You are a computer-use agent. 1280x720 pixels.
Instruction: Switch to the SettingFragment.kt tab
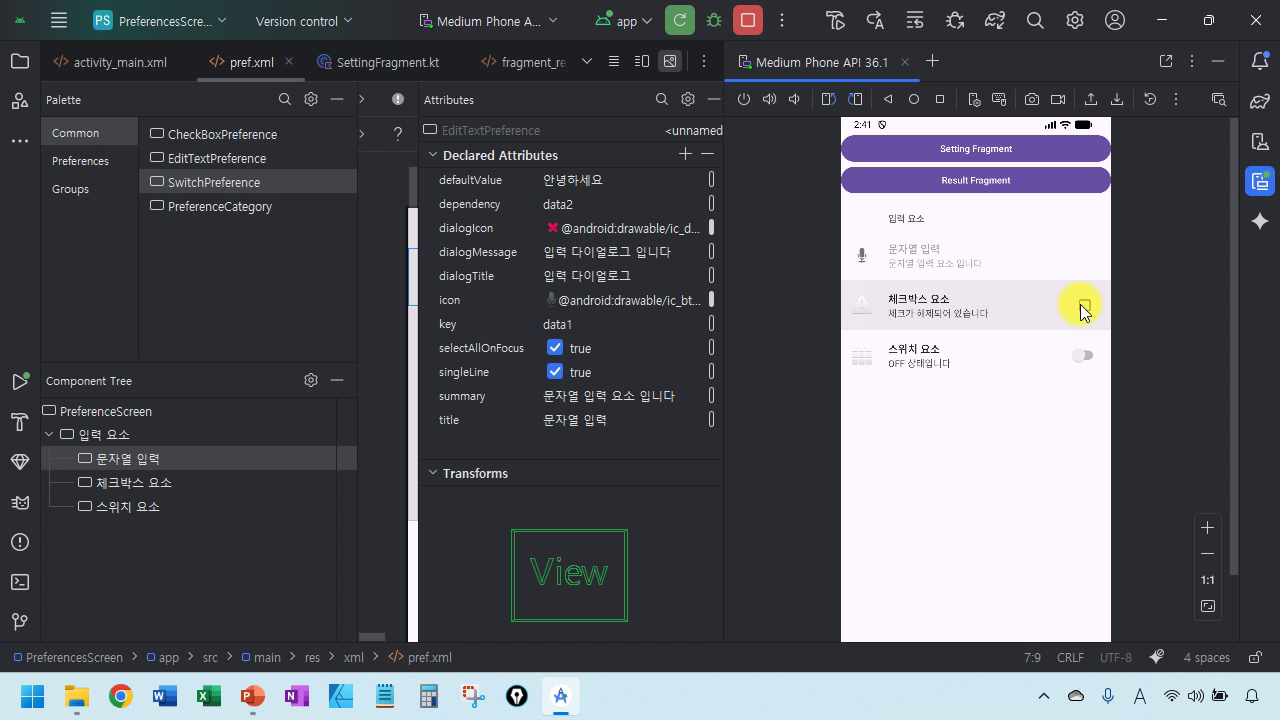(x=388, y=62)
